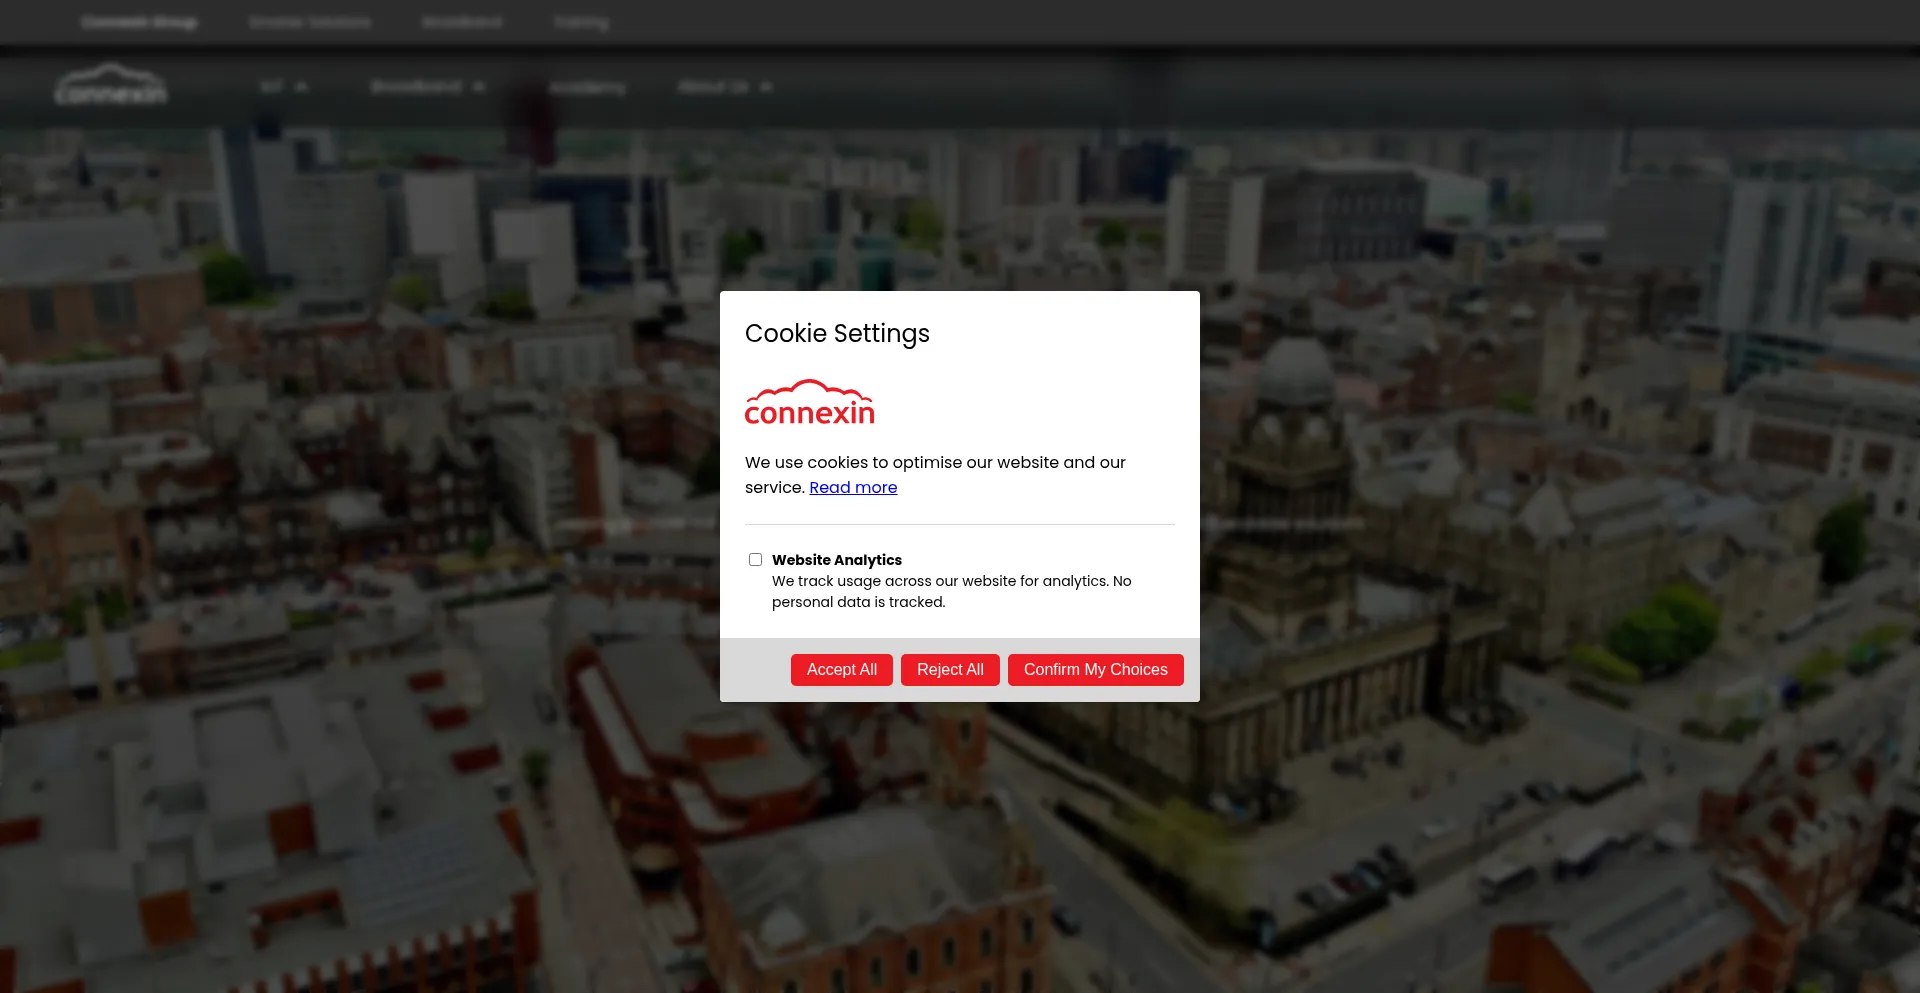The width and height of the screenshot is (1920, 993).
Task: Click the IoT main navigation item
Action: (271, 87)
